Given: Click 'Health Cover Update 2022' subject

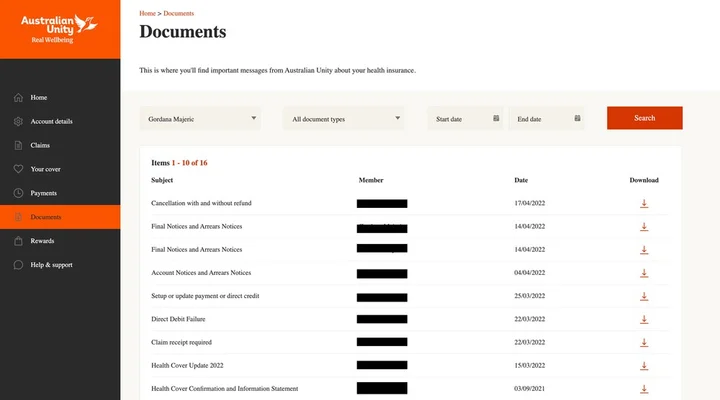Looking at the screenshot, I should coord(187,366).
